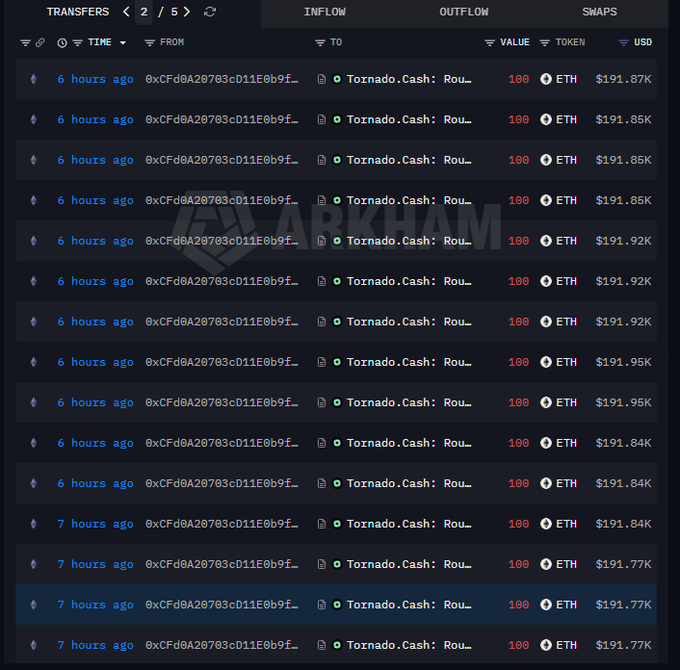Click ETH token label in $191.87K row
Screen dimensions: 680x670
[566, 79]
